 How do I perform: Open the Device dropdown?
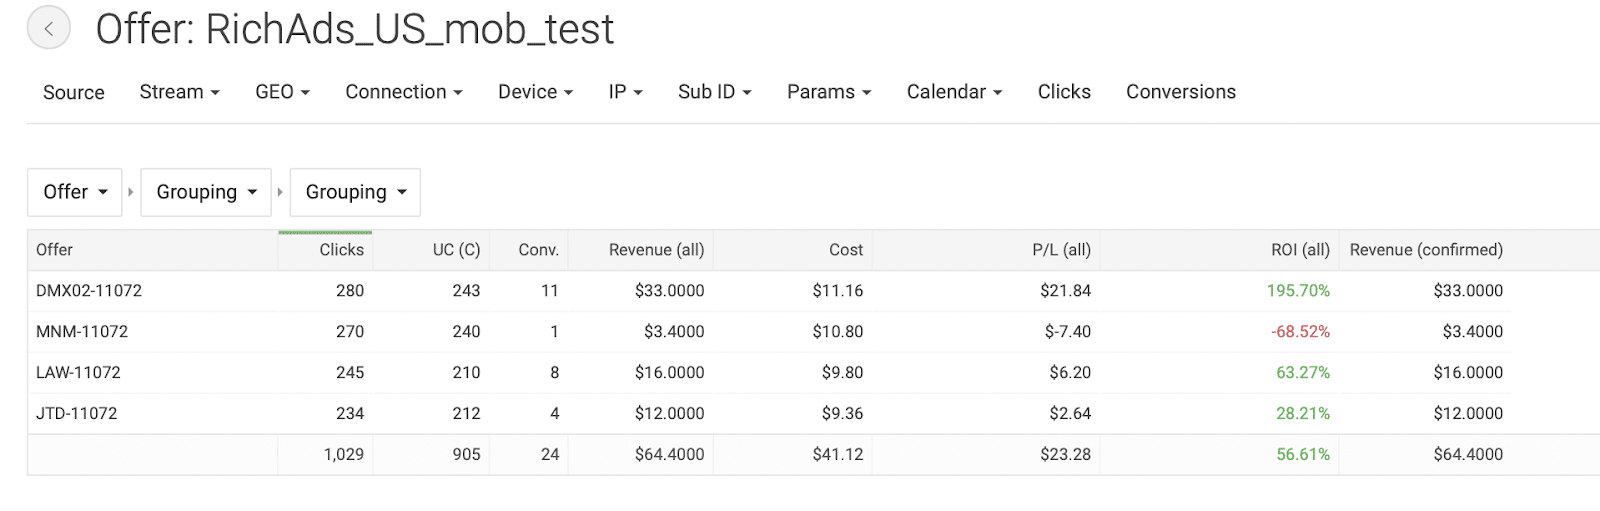[x=535, y=92]
